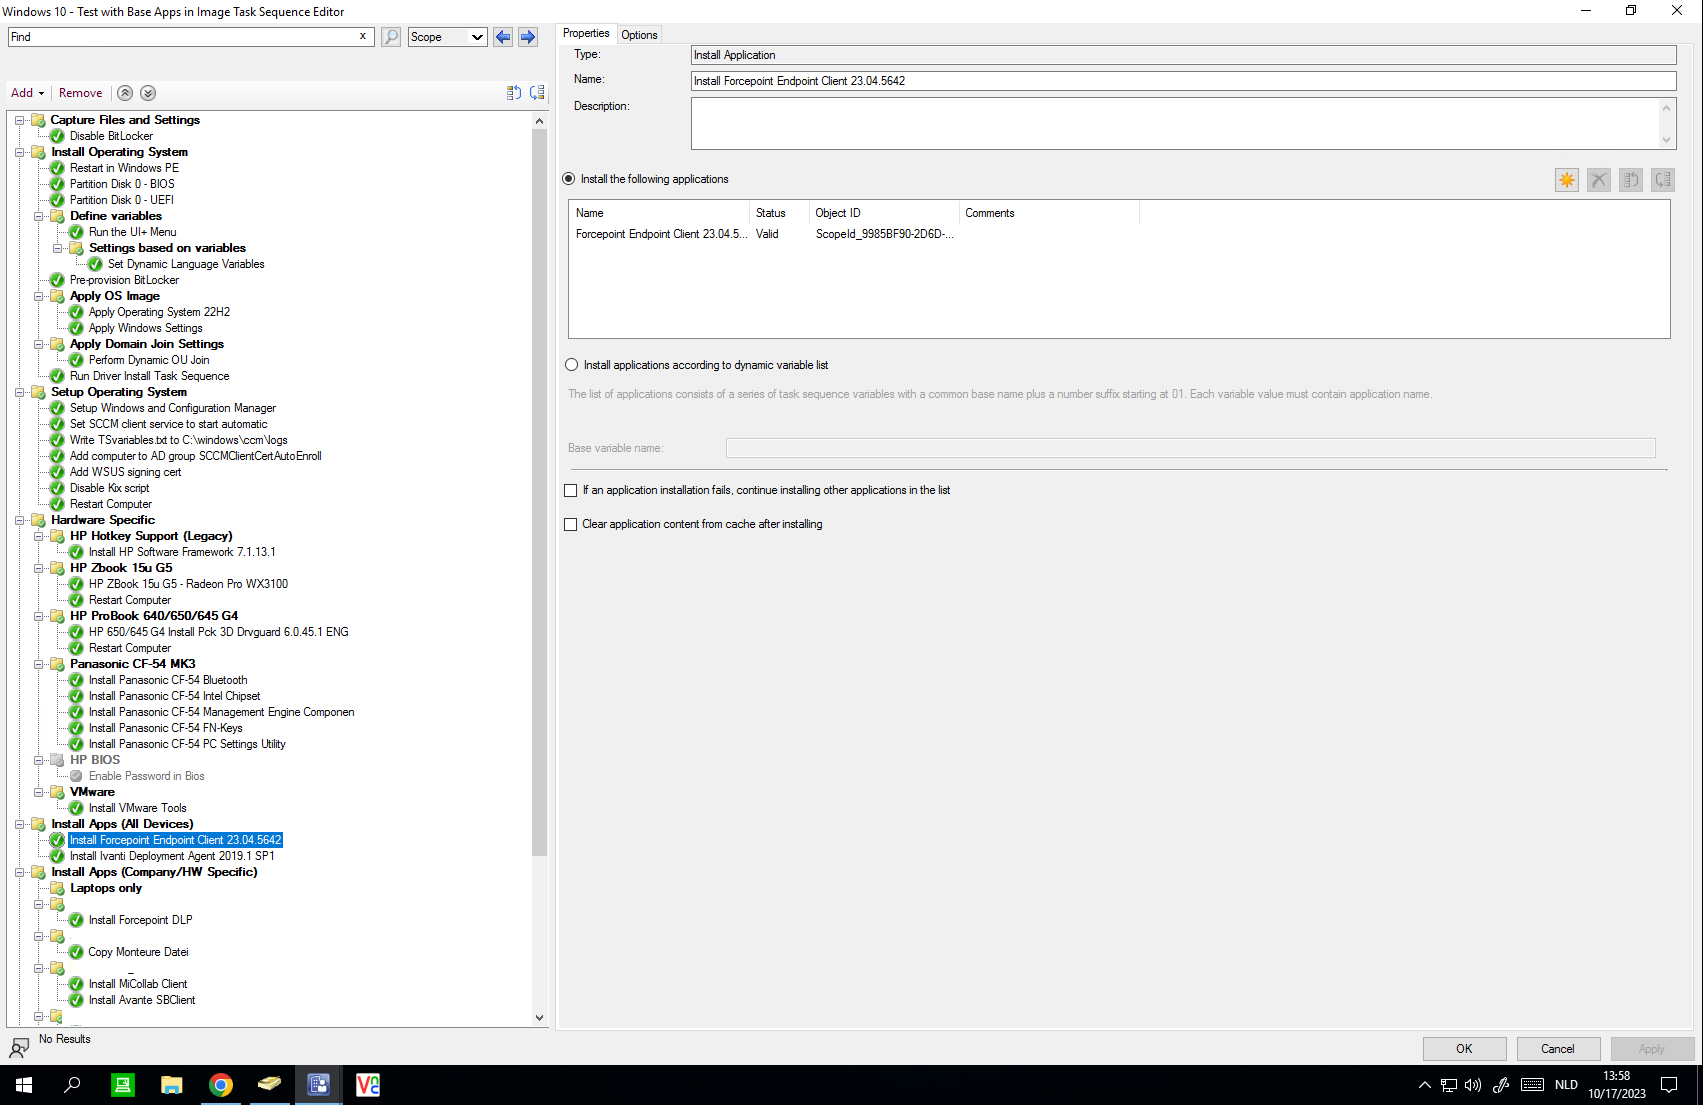Screen dimensions: 1703x1105
Task: Collapse HP ProBook 640/650/645 G4 group
Action: point(38,616)
